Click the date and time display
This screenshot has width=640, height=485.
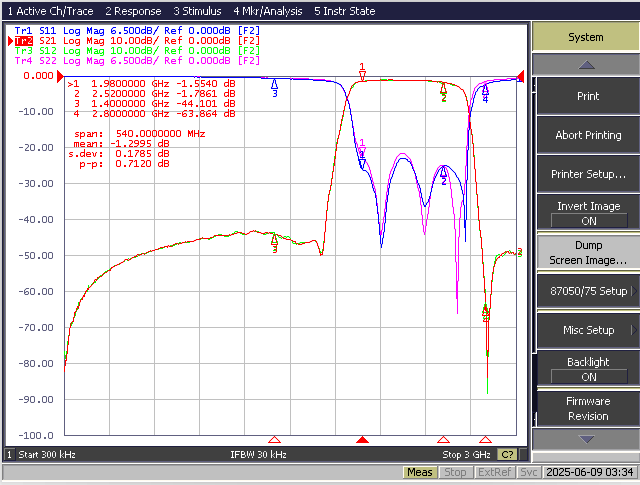coord(590,472)
